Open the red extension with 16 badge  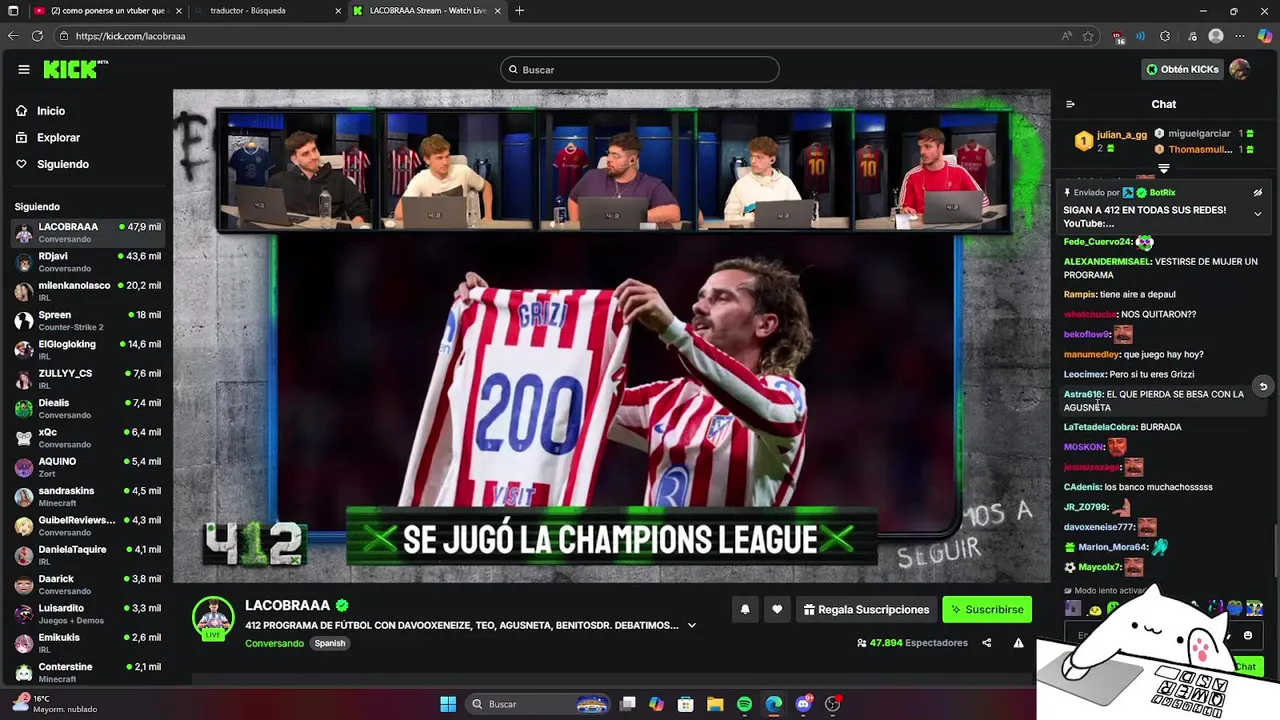1118,37
